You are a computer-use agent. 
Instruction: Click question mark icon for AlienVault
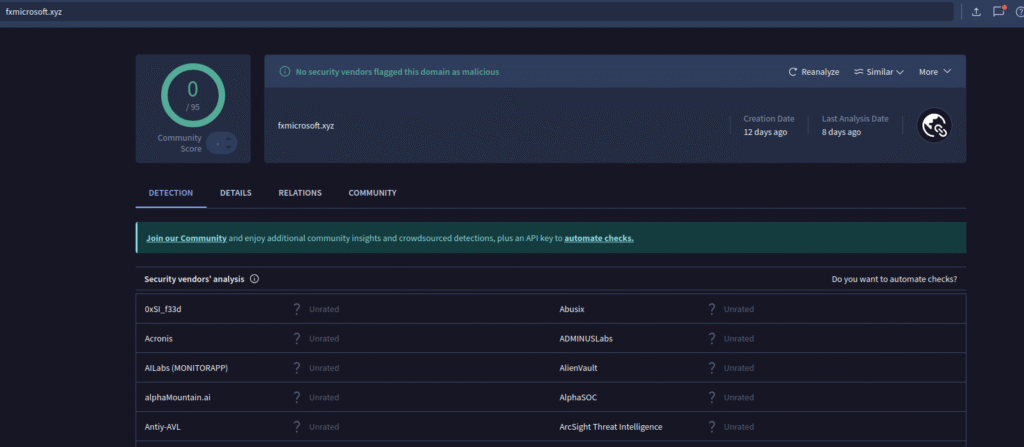click(712, 368)
